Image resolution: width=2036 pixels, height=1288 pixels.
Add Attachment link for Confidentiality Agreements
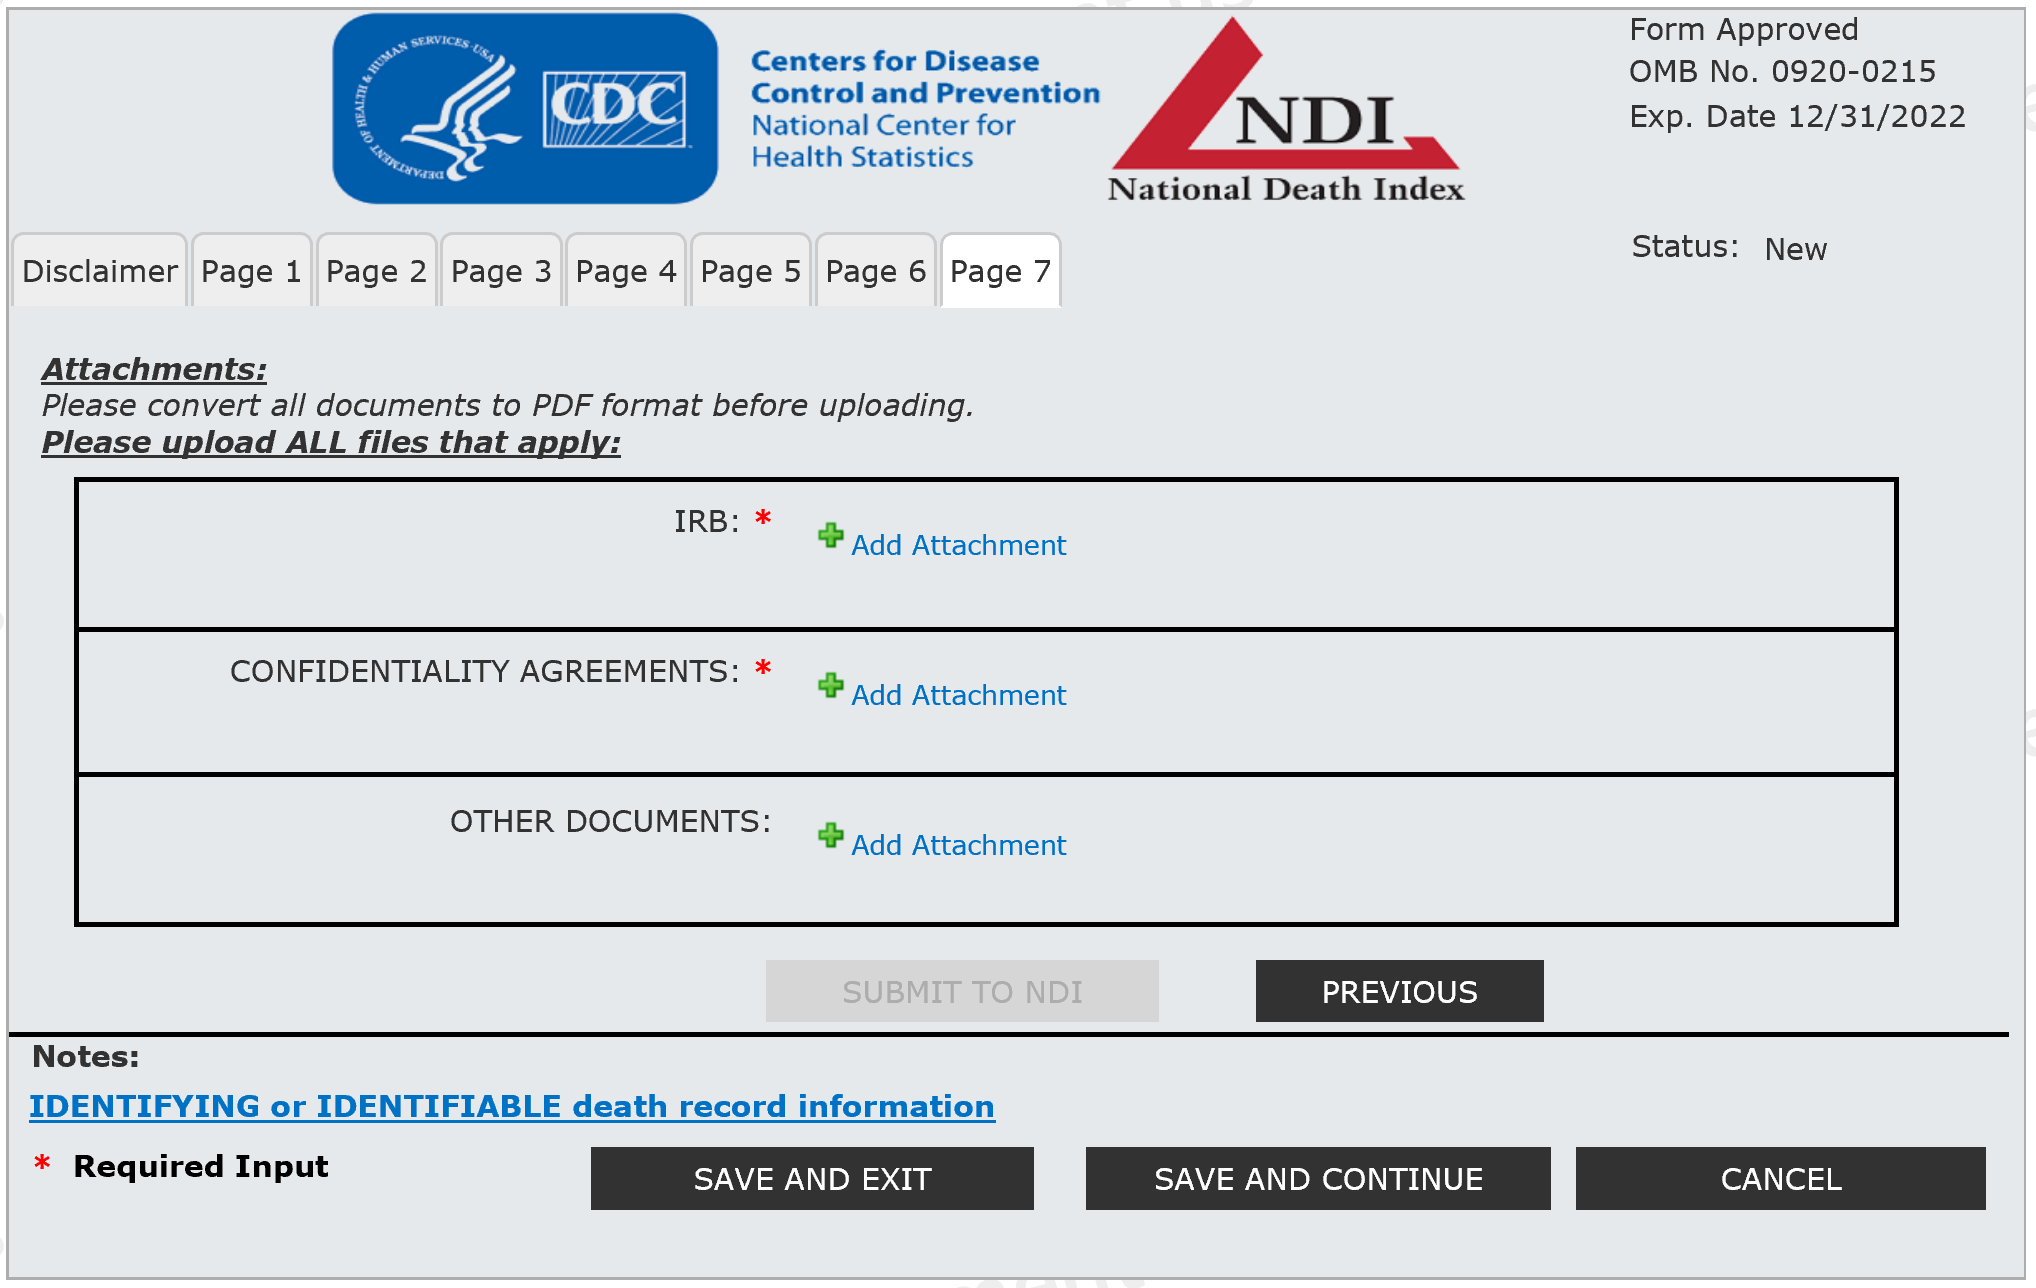click(x=958, y=695)
